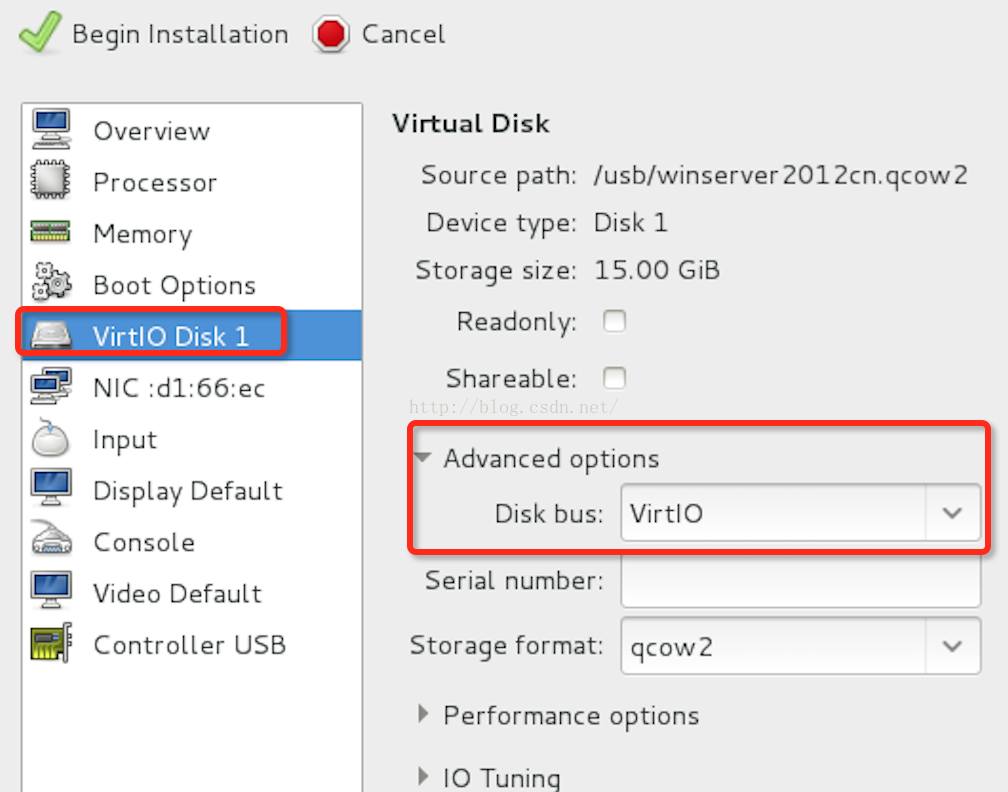
Task: Open the Disk bus VirtIO dropdown
Action: coord(800,513)
